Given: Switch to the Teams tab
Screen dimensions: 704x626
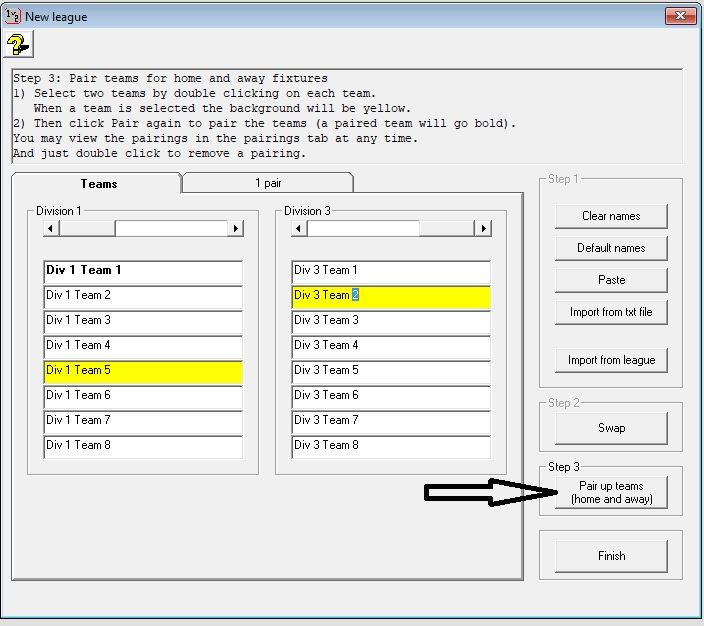Looking at the screenshot, I should click(98, 183).
